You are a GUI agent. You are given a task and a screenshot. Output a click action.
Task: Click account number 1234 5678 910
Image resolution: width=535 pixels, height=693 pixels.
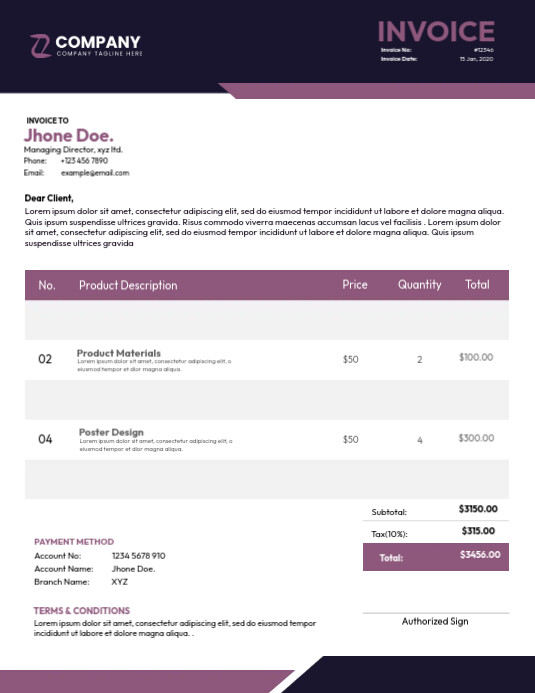click(139, 556)
